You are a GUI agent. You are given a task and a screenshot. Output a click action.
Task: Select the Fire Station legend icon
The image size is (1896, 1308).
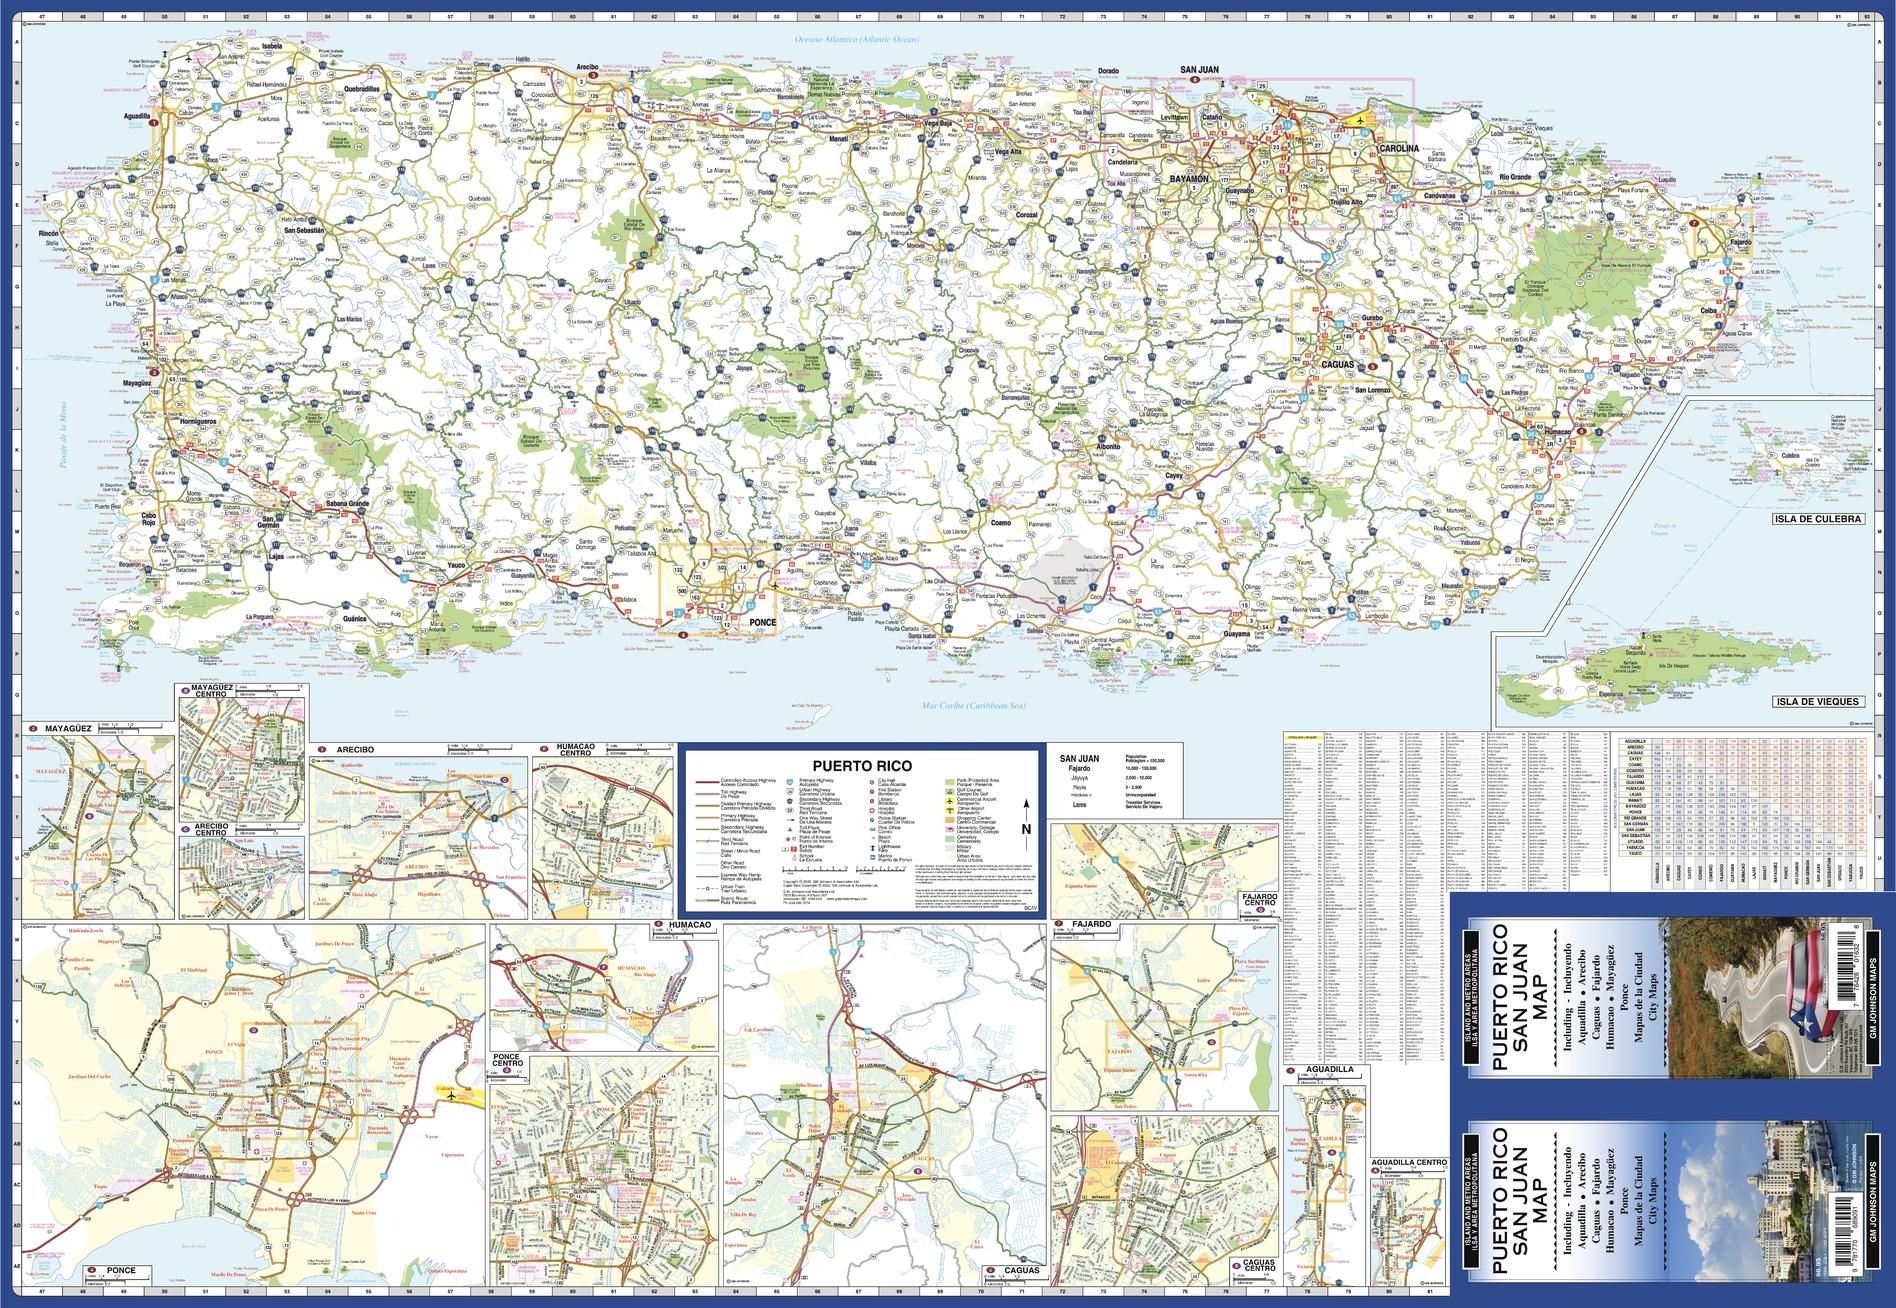872,792
